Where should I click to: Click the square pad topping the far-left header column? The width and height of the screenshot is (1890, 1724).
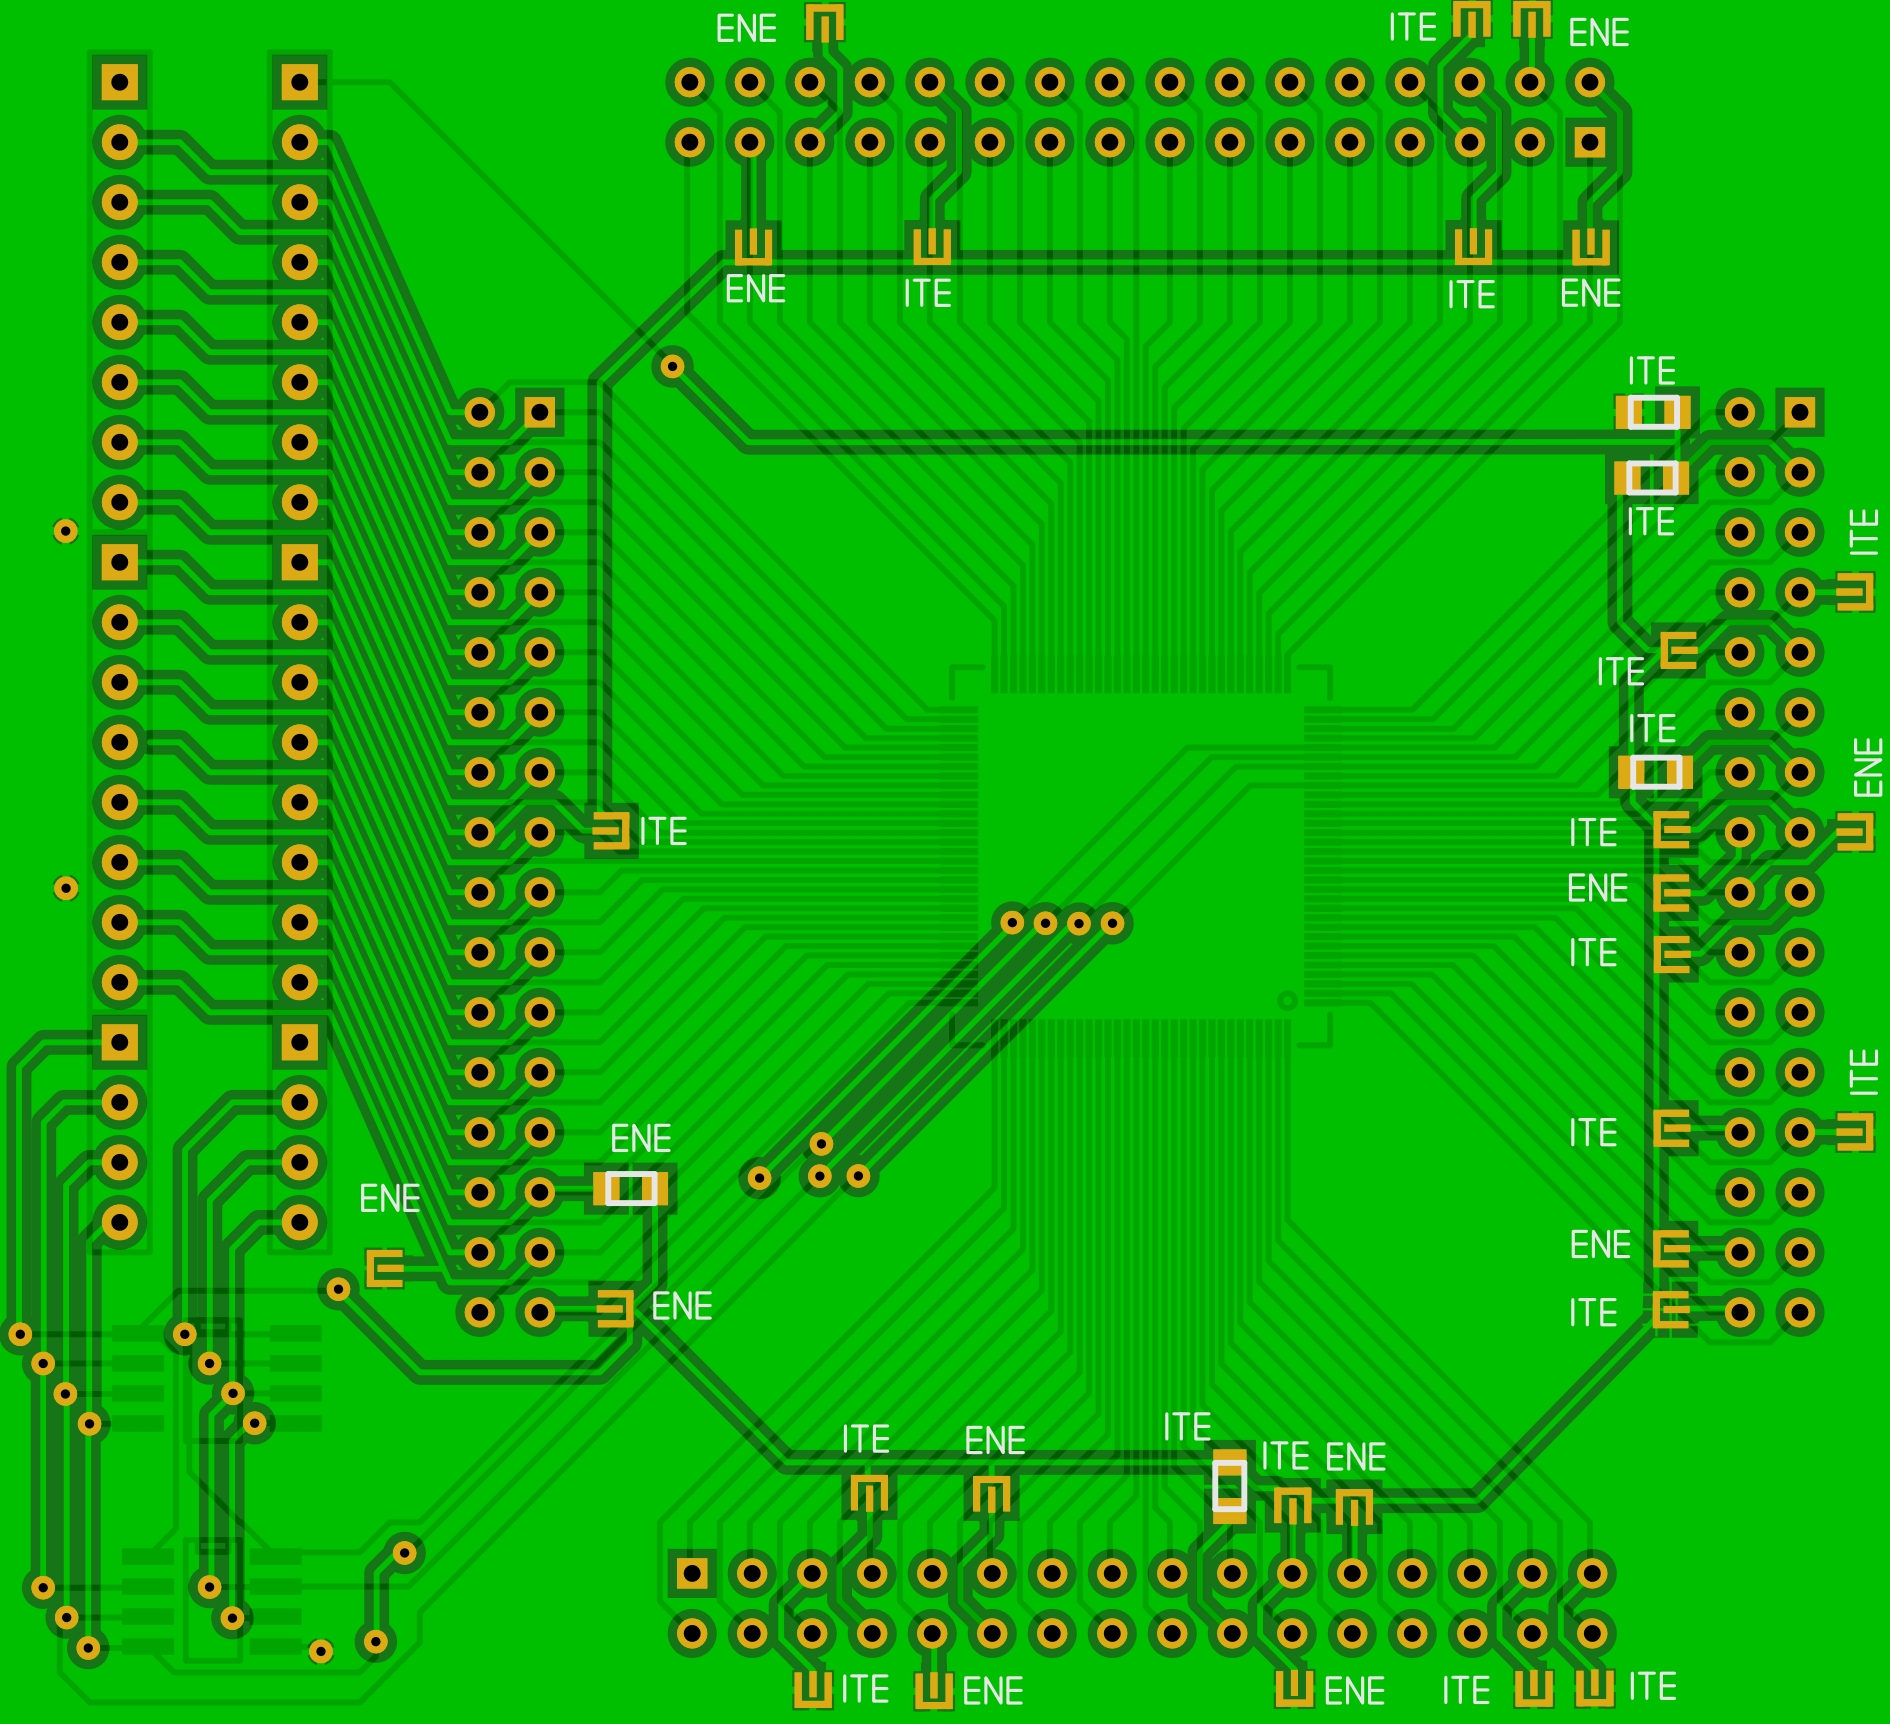tap(120, 82)
